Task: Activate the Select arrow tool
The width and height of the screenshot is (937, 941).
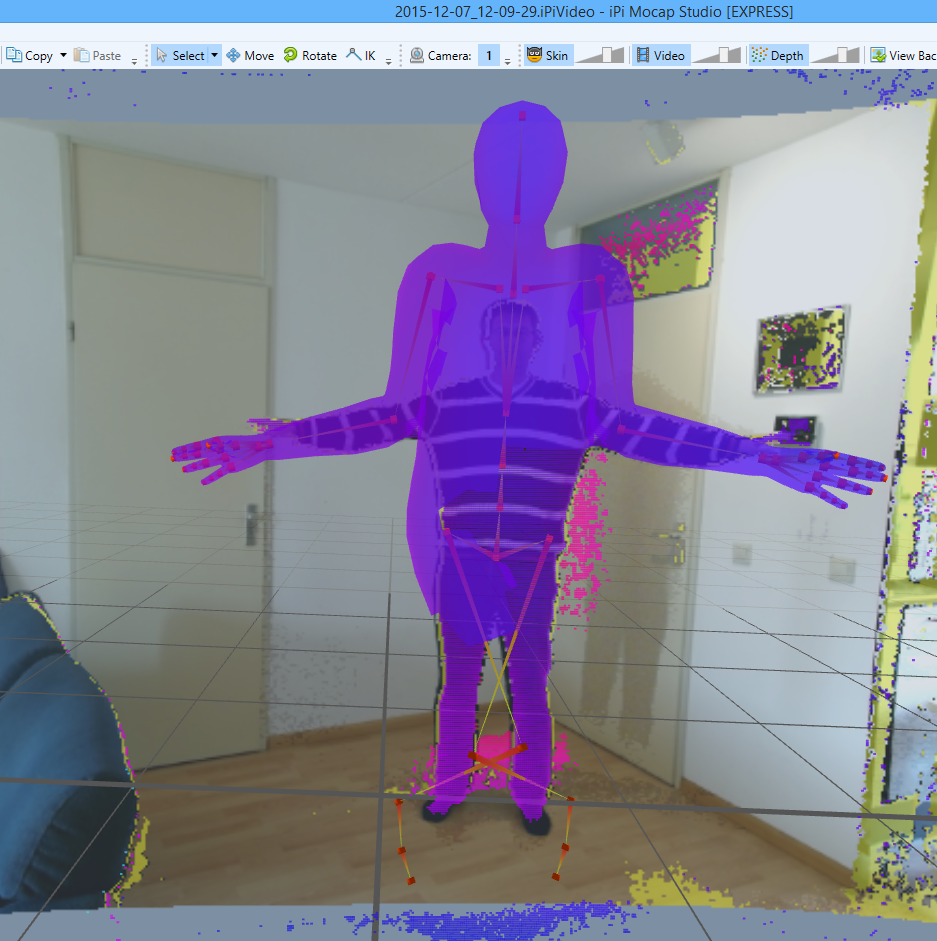Action: [179, 55]
